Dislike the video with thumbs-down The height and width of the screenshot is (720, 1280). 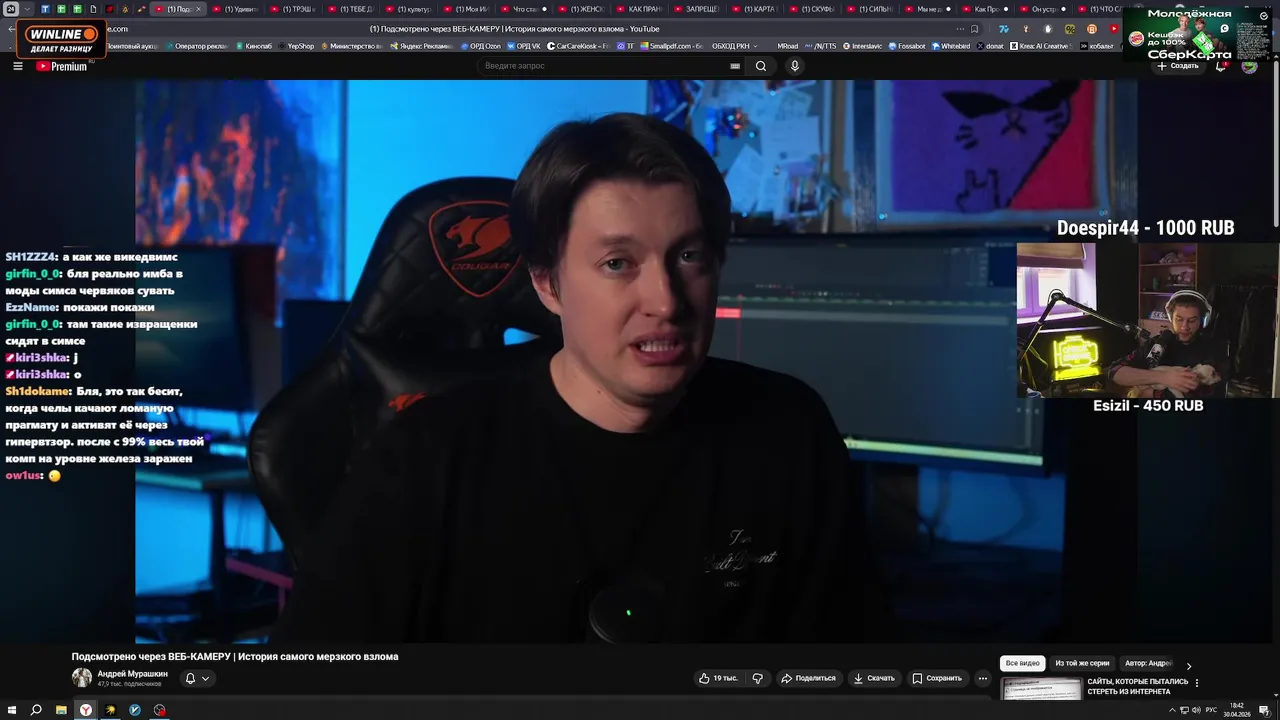click(x=758, y=678)
